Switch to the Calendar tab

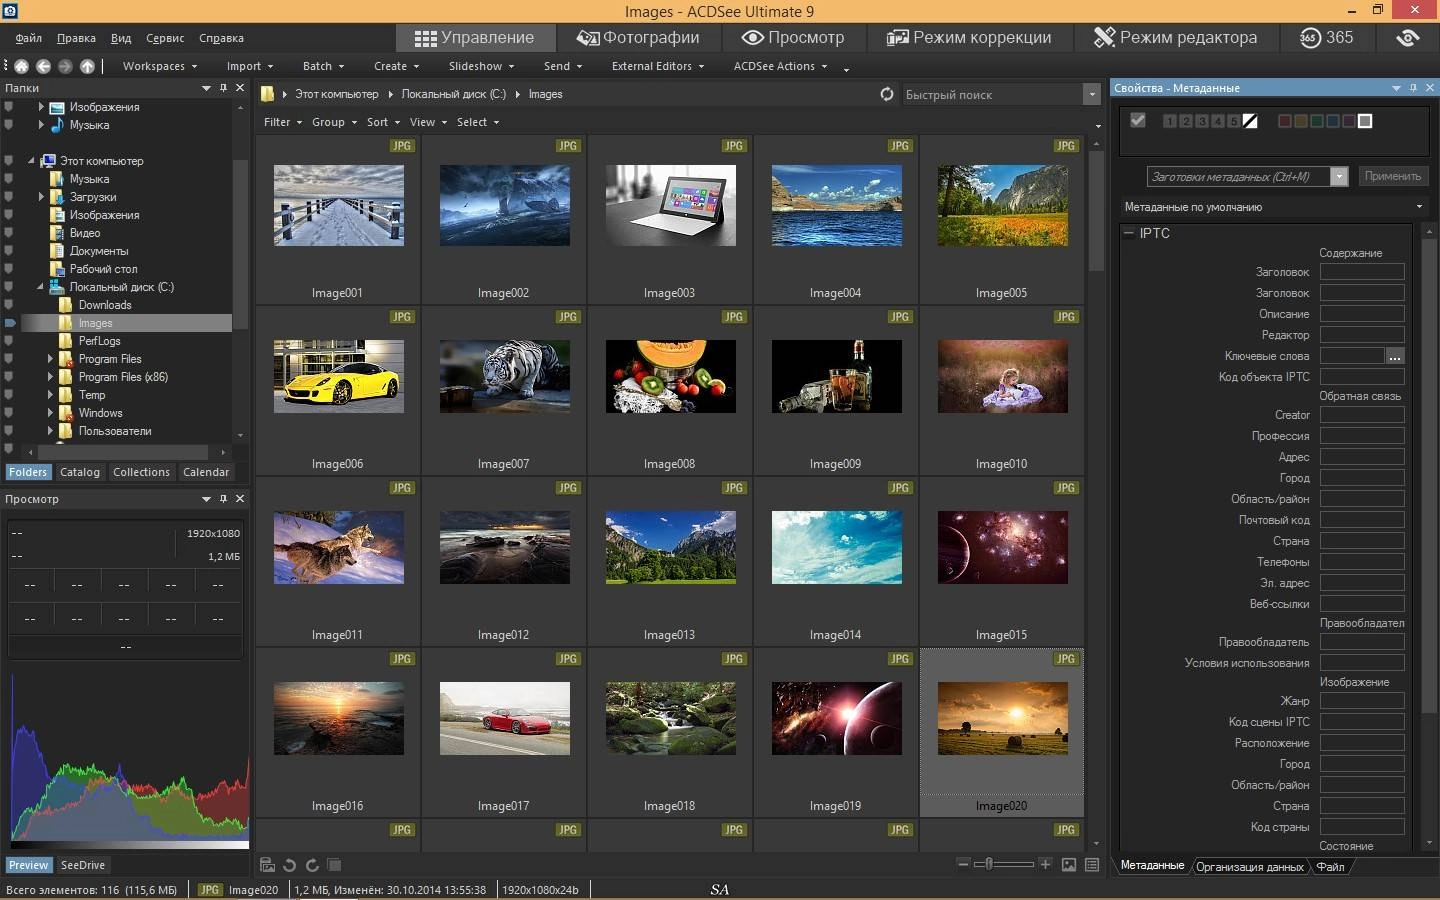(206, 472)
